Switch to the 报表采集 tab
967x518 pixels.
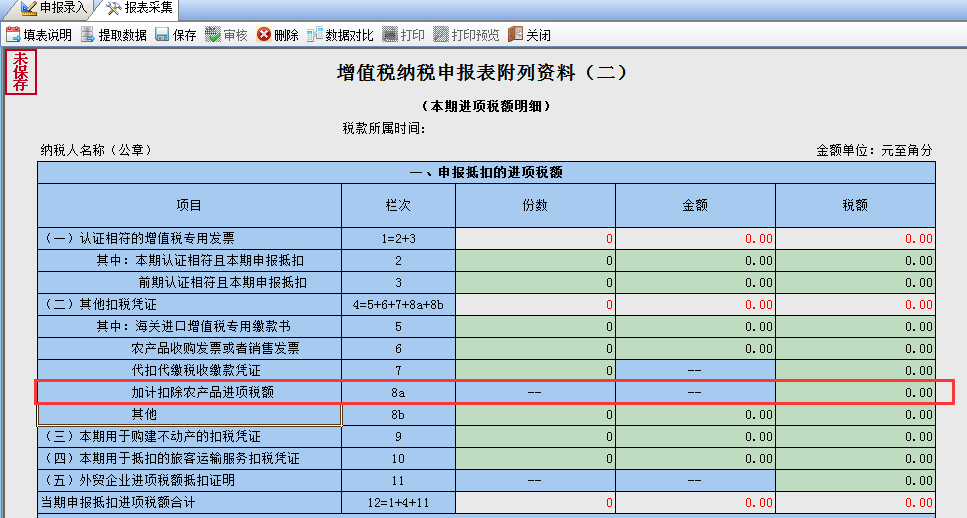(x=139, y=9)
